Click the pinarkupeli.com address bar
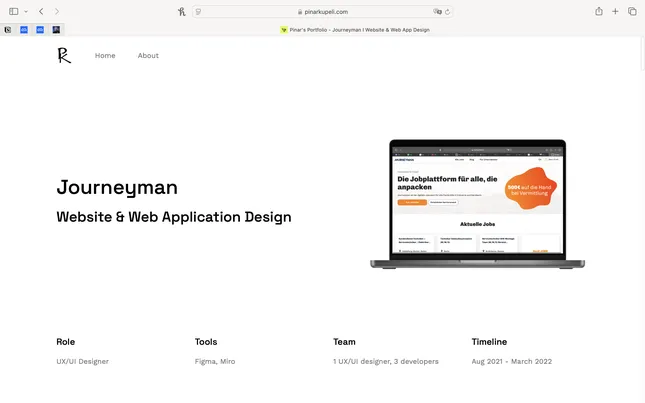 322,12
